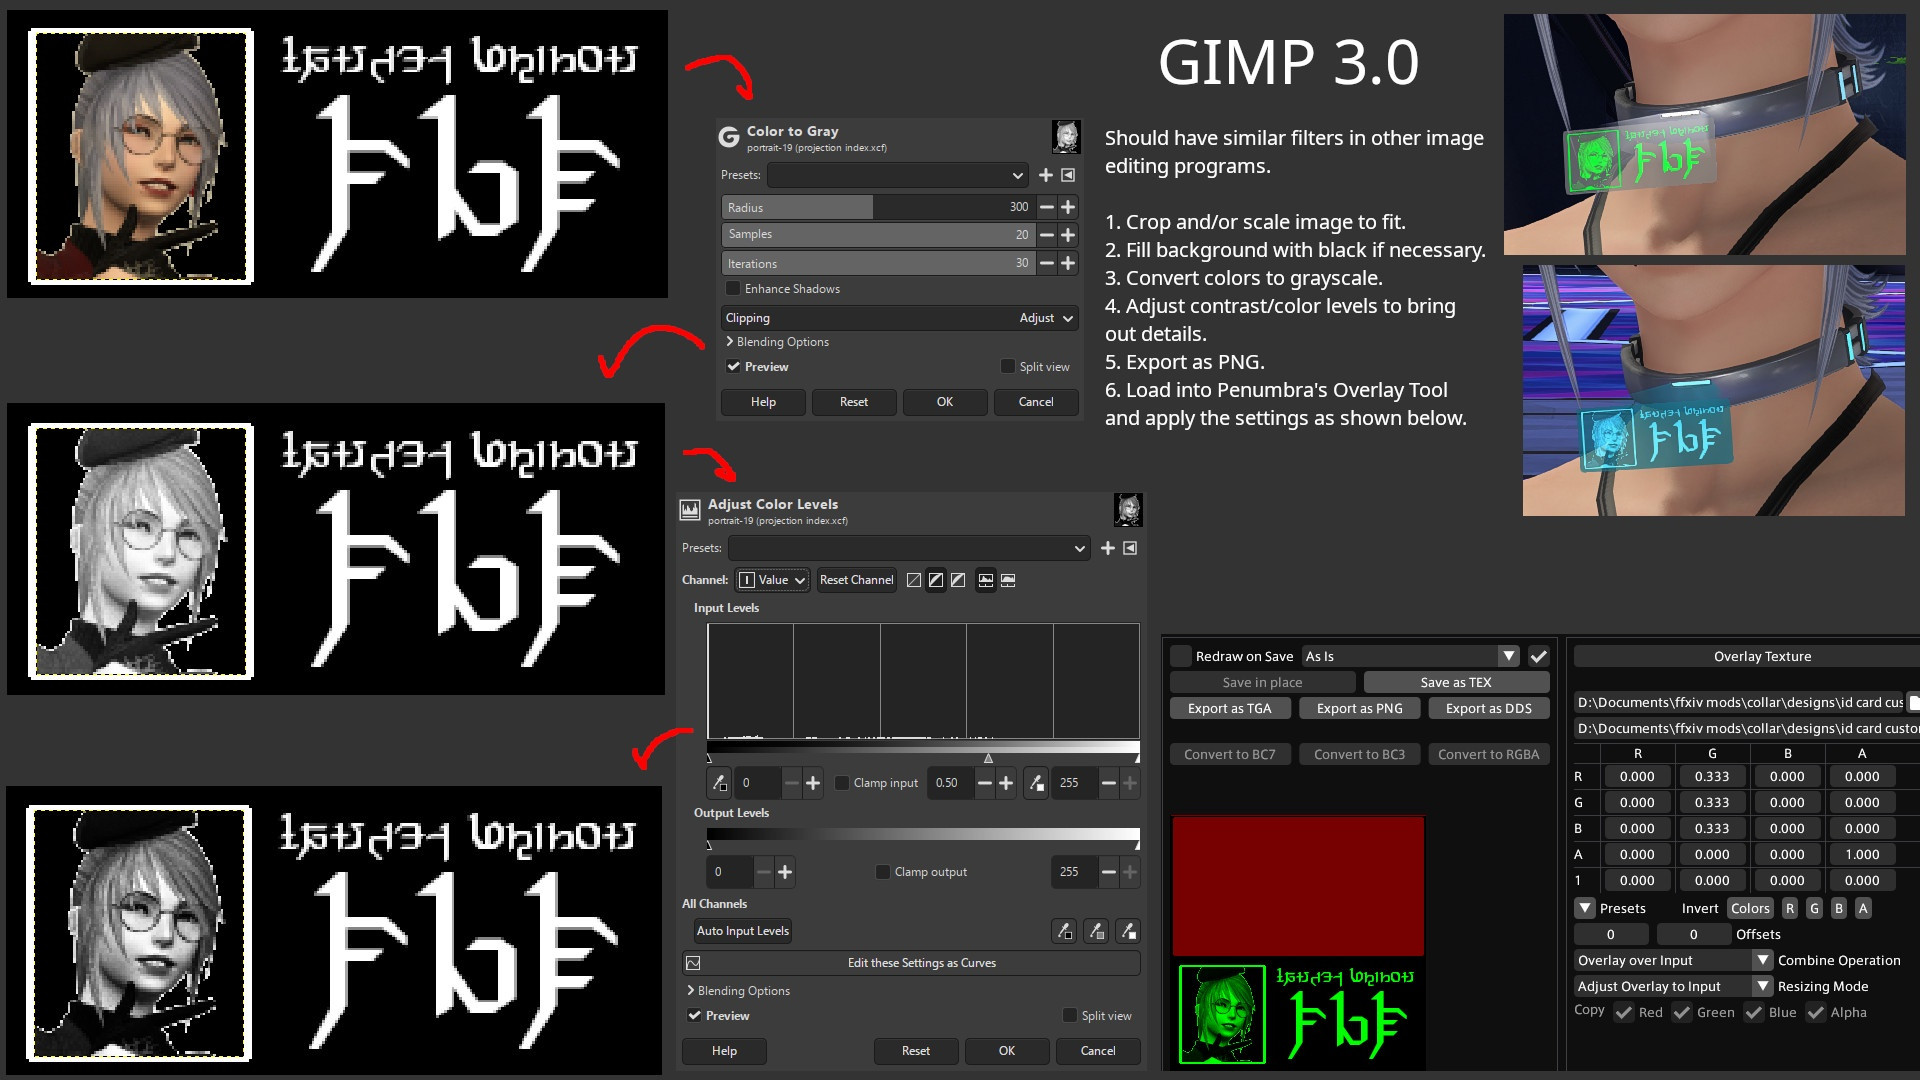Click Help in Adjust Color Levels dialog
Screen dimensions: 1920x1080
click(x=724, y=1051)
